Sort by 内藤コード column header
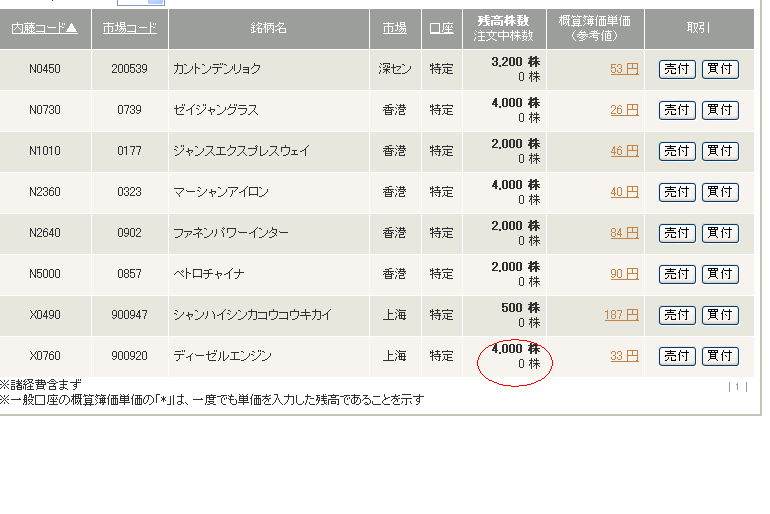Image resolution: width=770 pixels, height=514 pixels. (x=44, y=28)
